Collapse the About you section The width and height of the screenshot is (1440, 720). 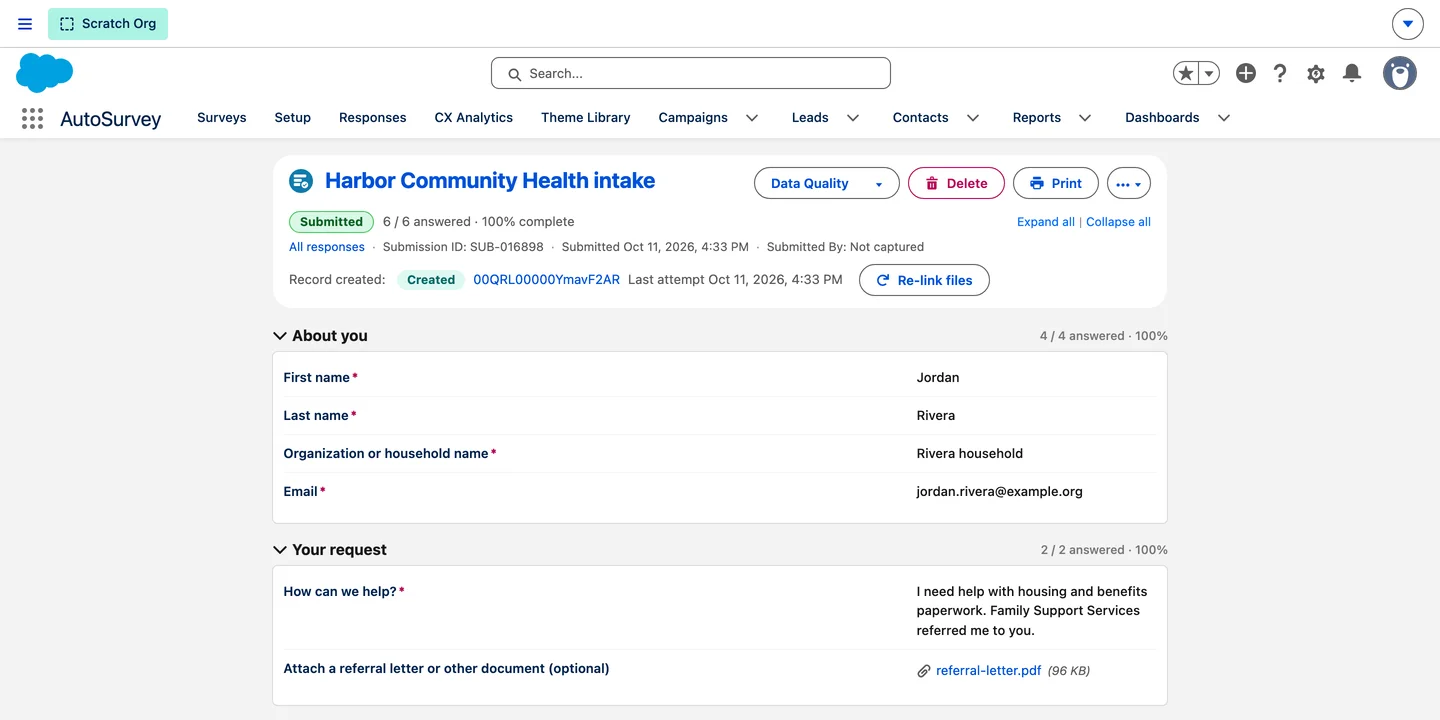pos(280,336)
